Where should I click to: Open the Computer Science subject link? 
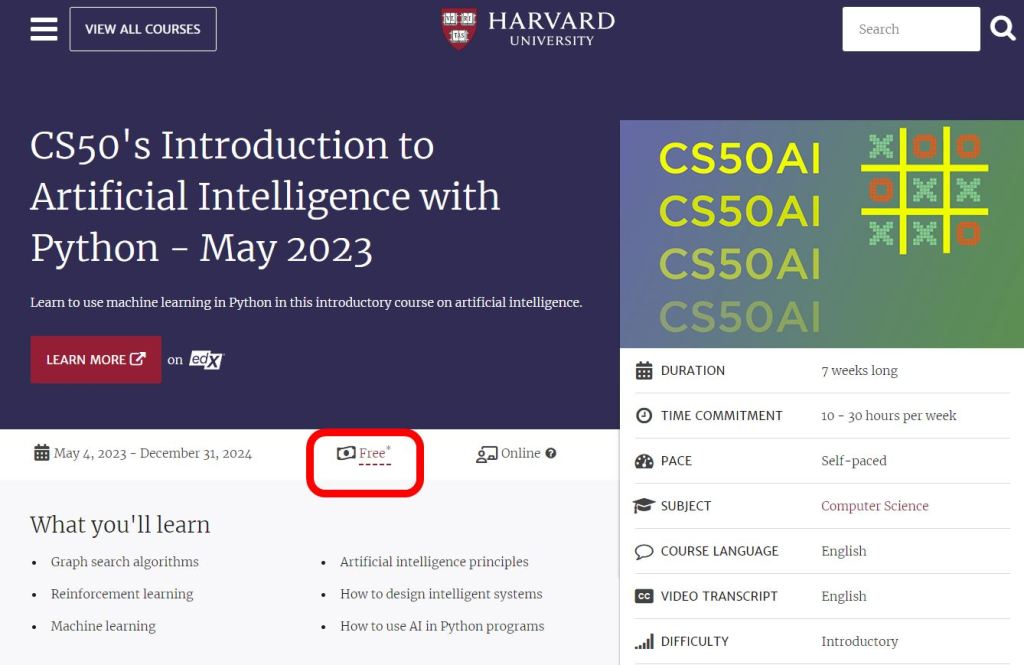874,506
